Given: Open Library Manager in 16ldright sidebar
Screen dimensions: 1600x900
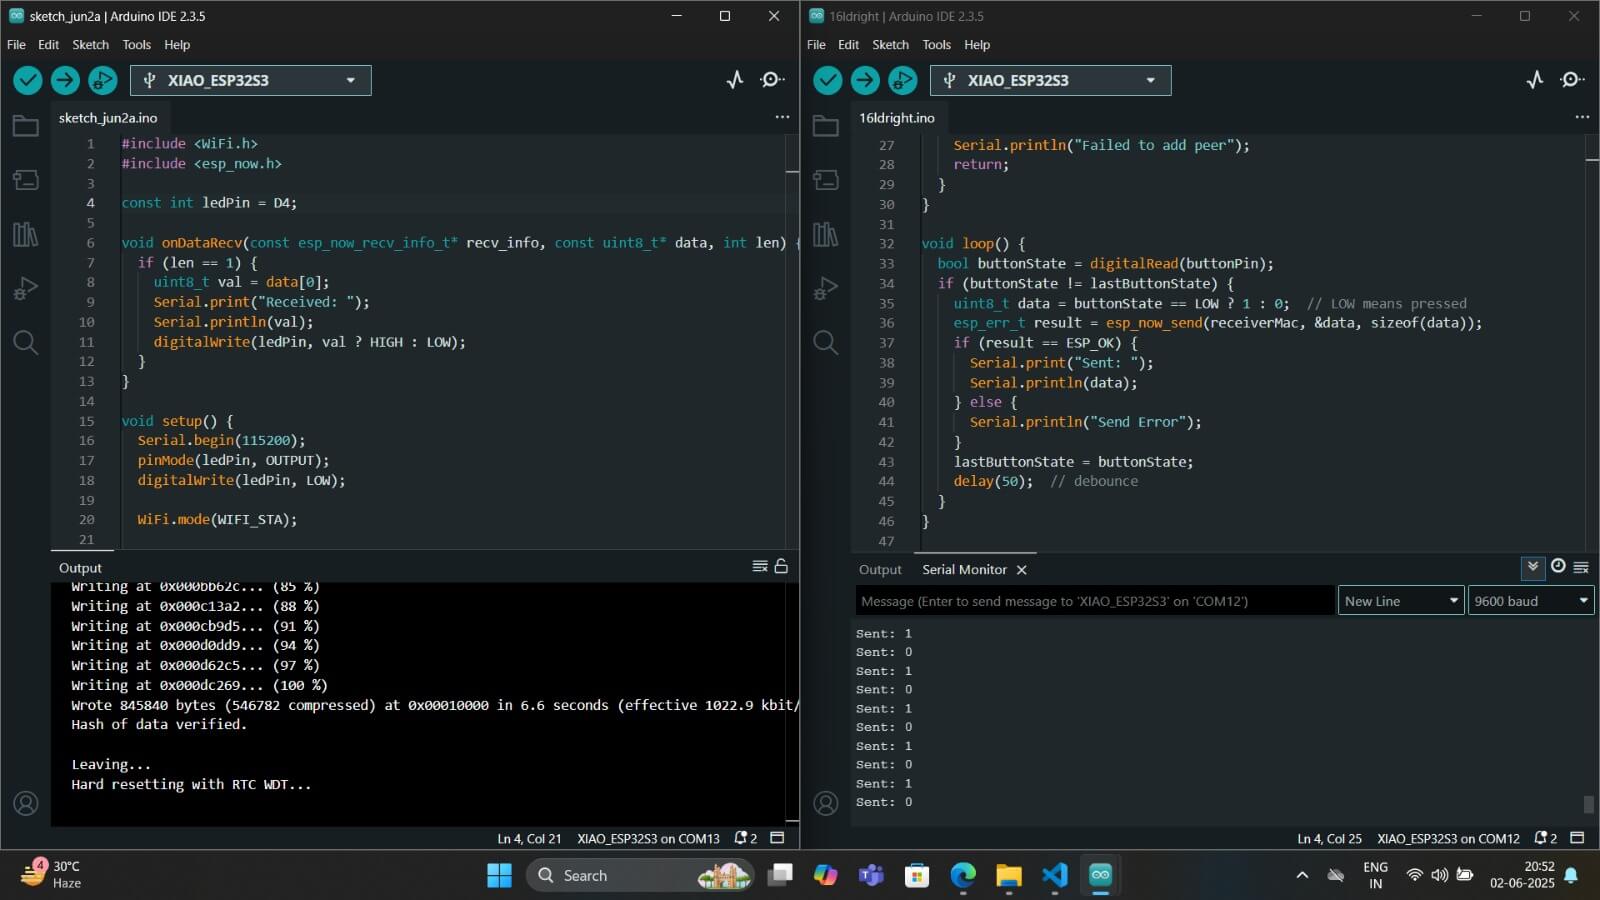Looking at the screenshot, I should pos(826,234).
